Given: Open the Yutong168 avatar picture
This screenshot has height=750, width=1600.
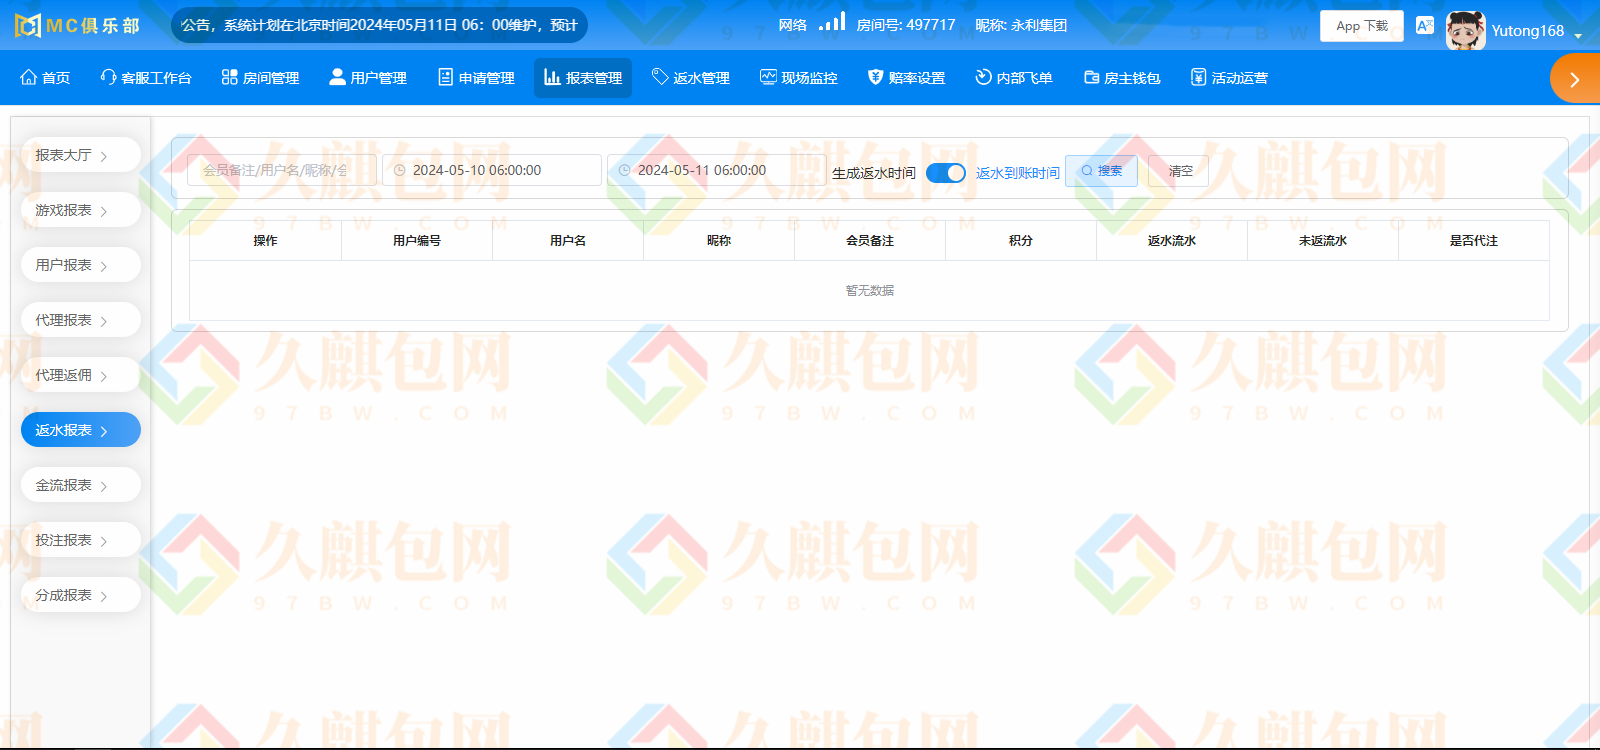Looking at the screenshot, I should (1465, 30).
